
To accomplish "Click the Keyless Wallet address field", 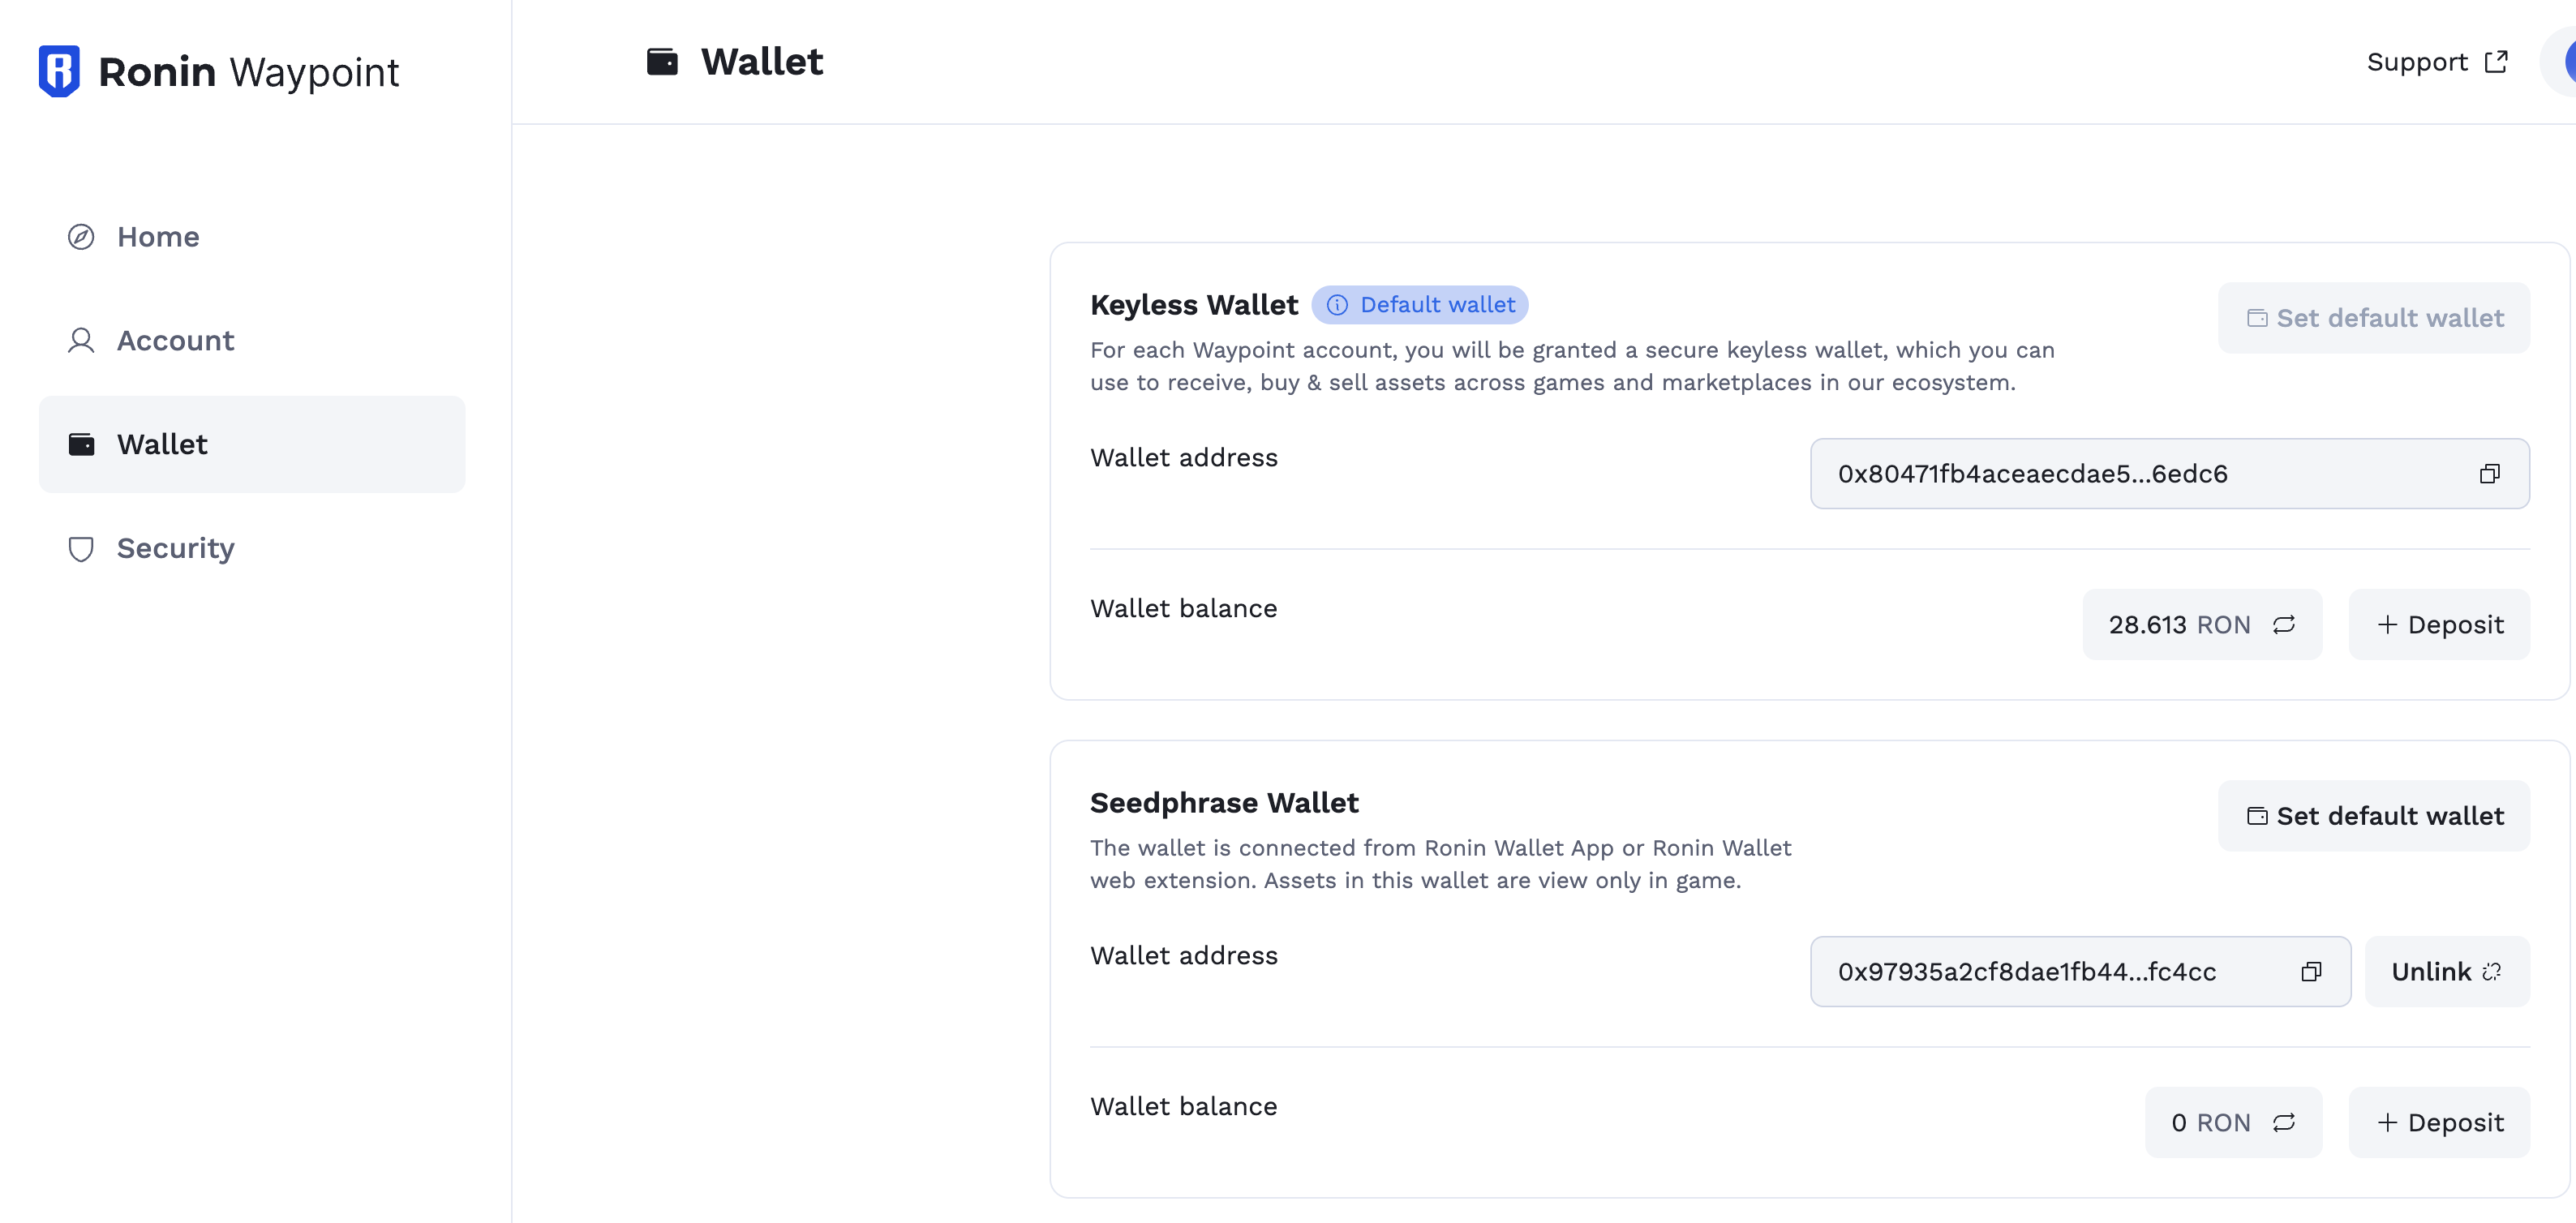I will point(2170,474).
